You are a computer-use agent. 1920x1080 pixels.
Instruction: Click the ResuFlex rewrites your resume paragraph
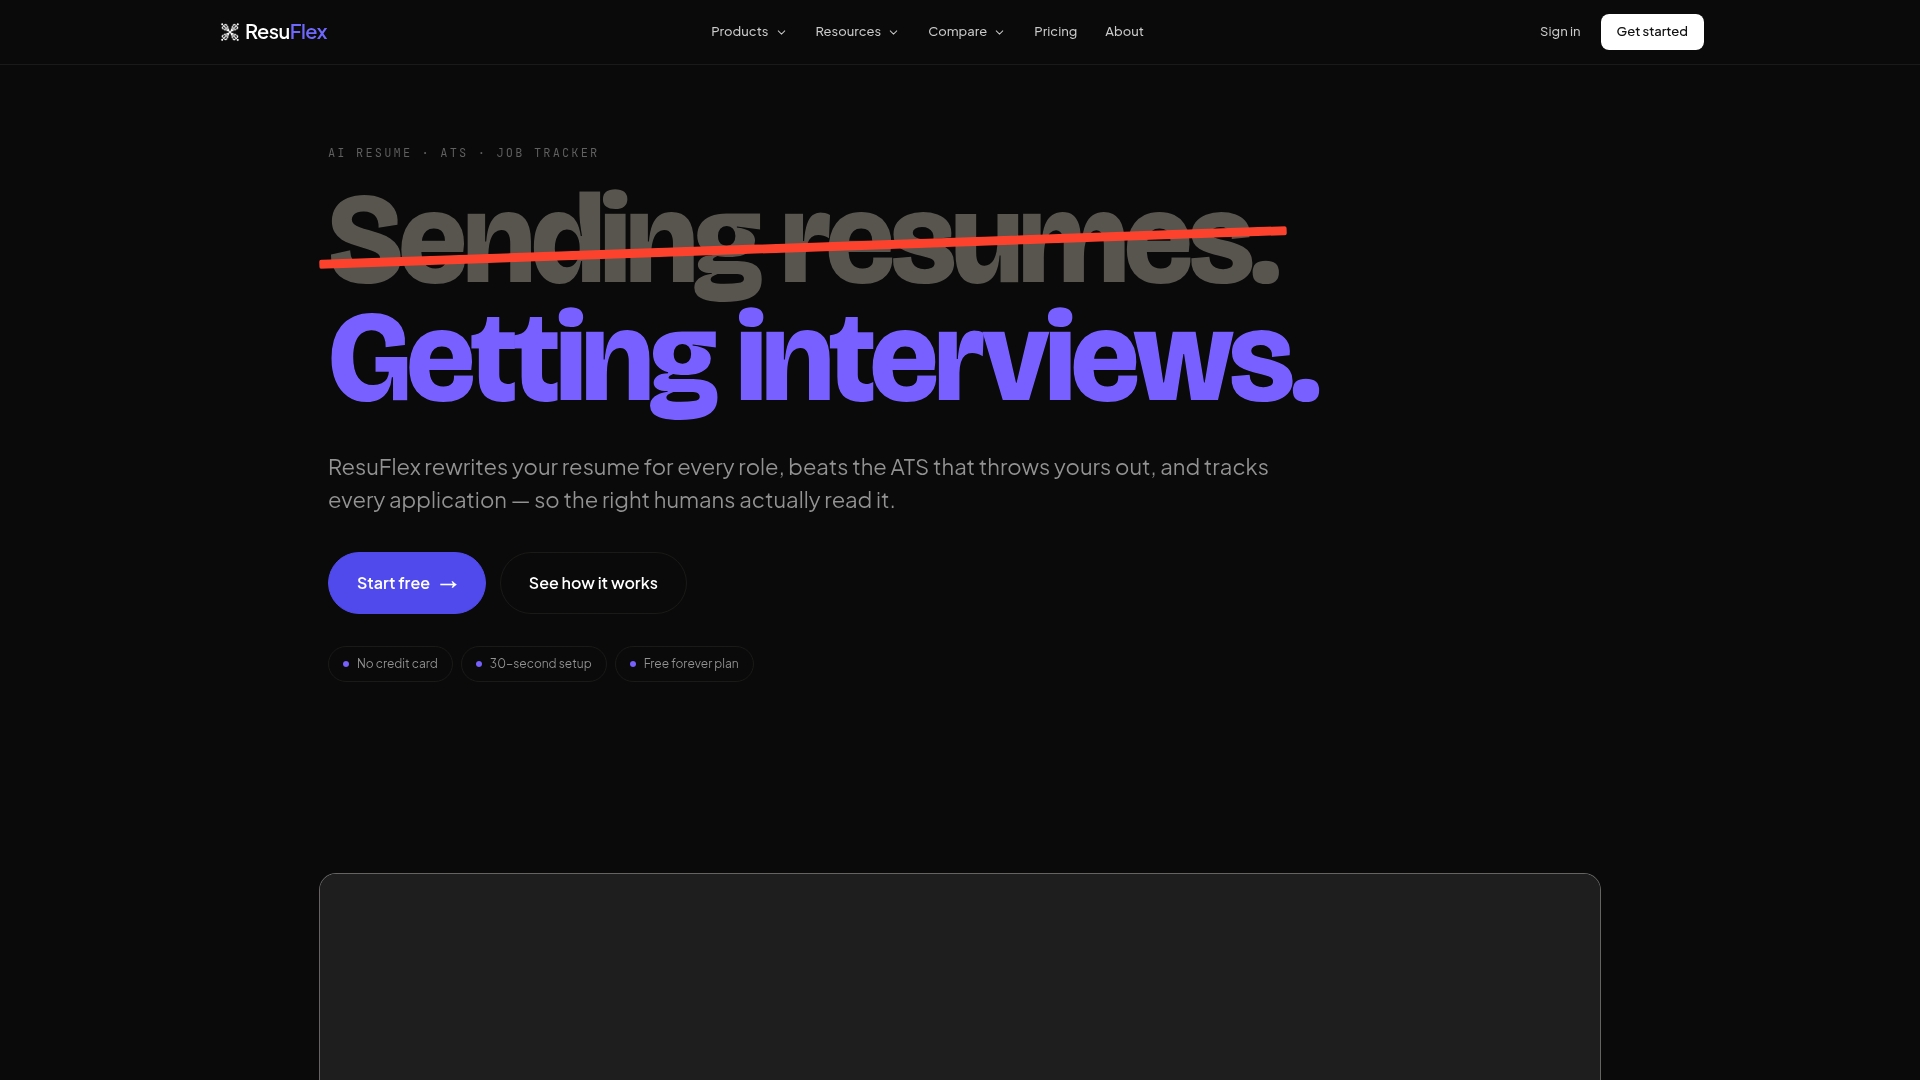coord(798,484)
